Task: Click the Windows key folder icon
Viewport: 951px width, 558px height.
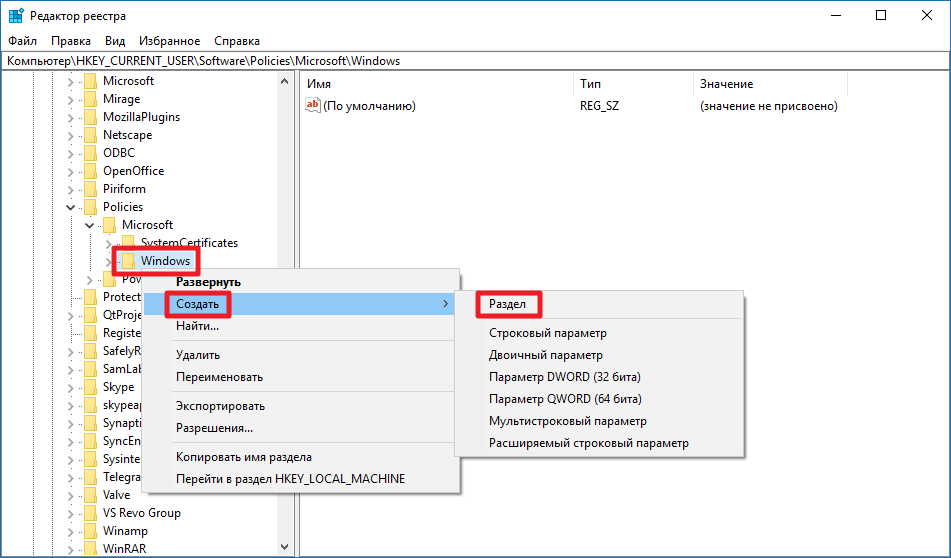Action: (128, 261)
